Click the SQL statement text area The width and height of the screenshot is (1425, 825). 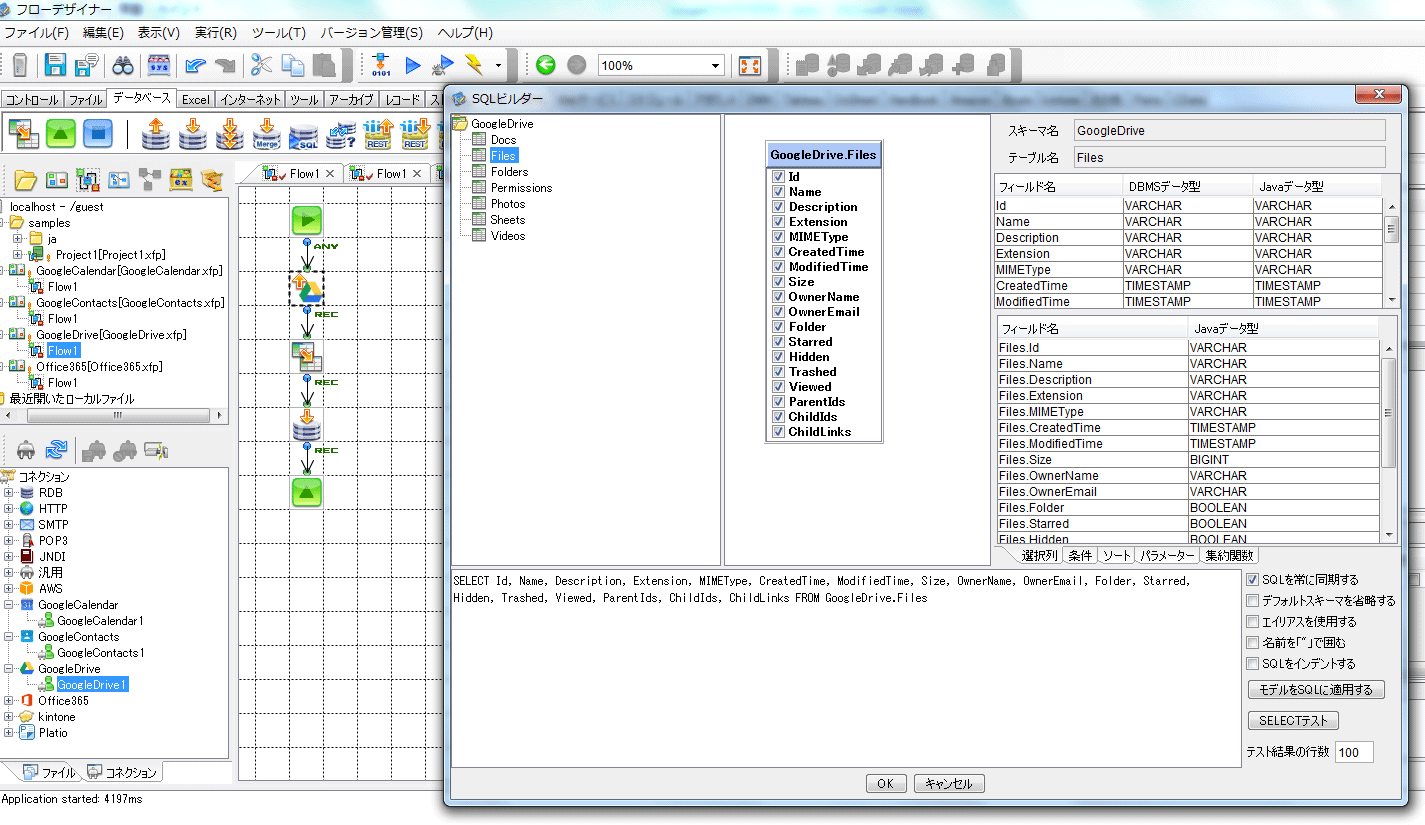(846, 668)
